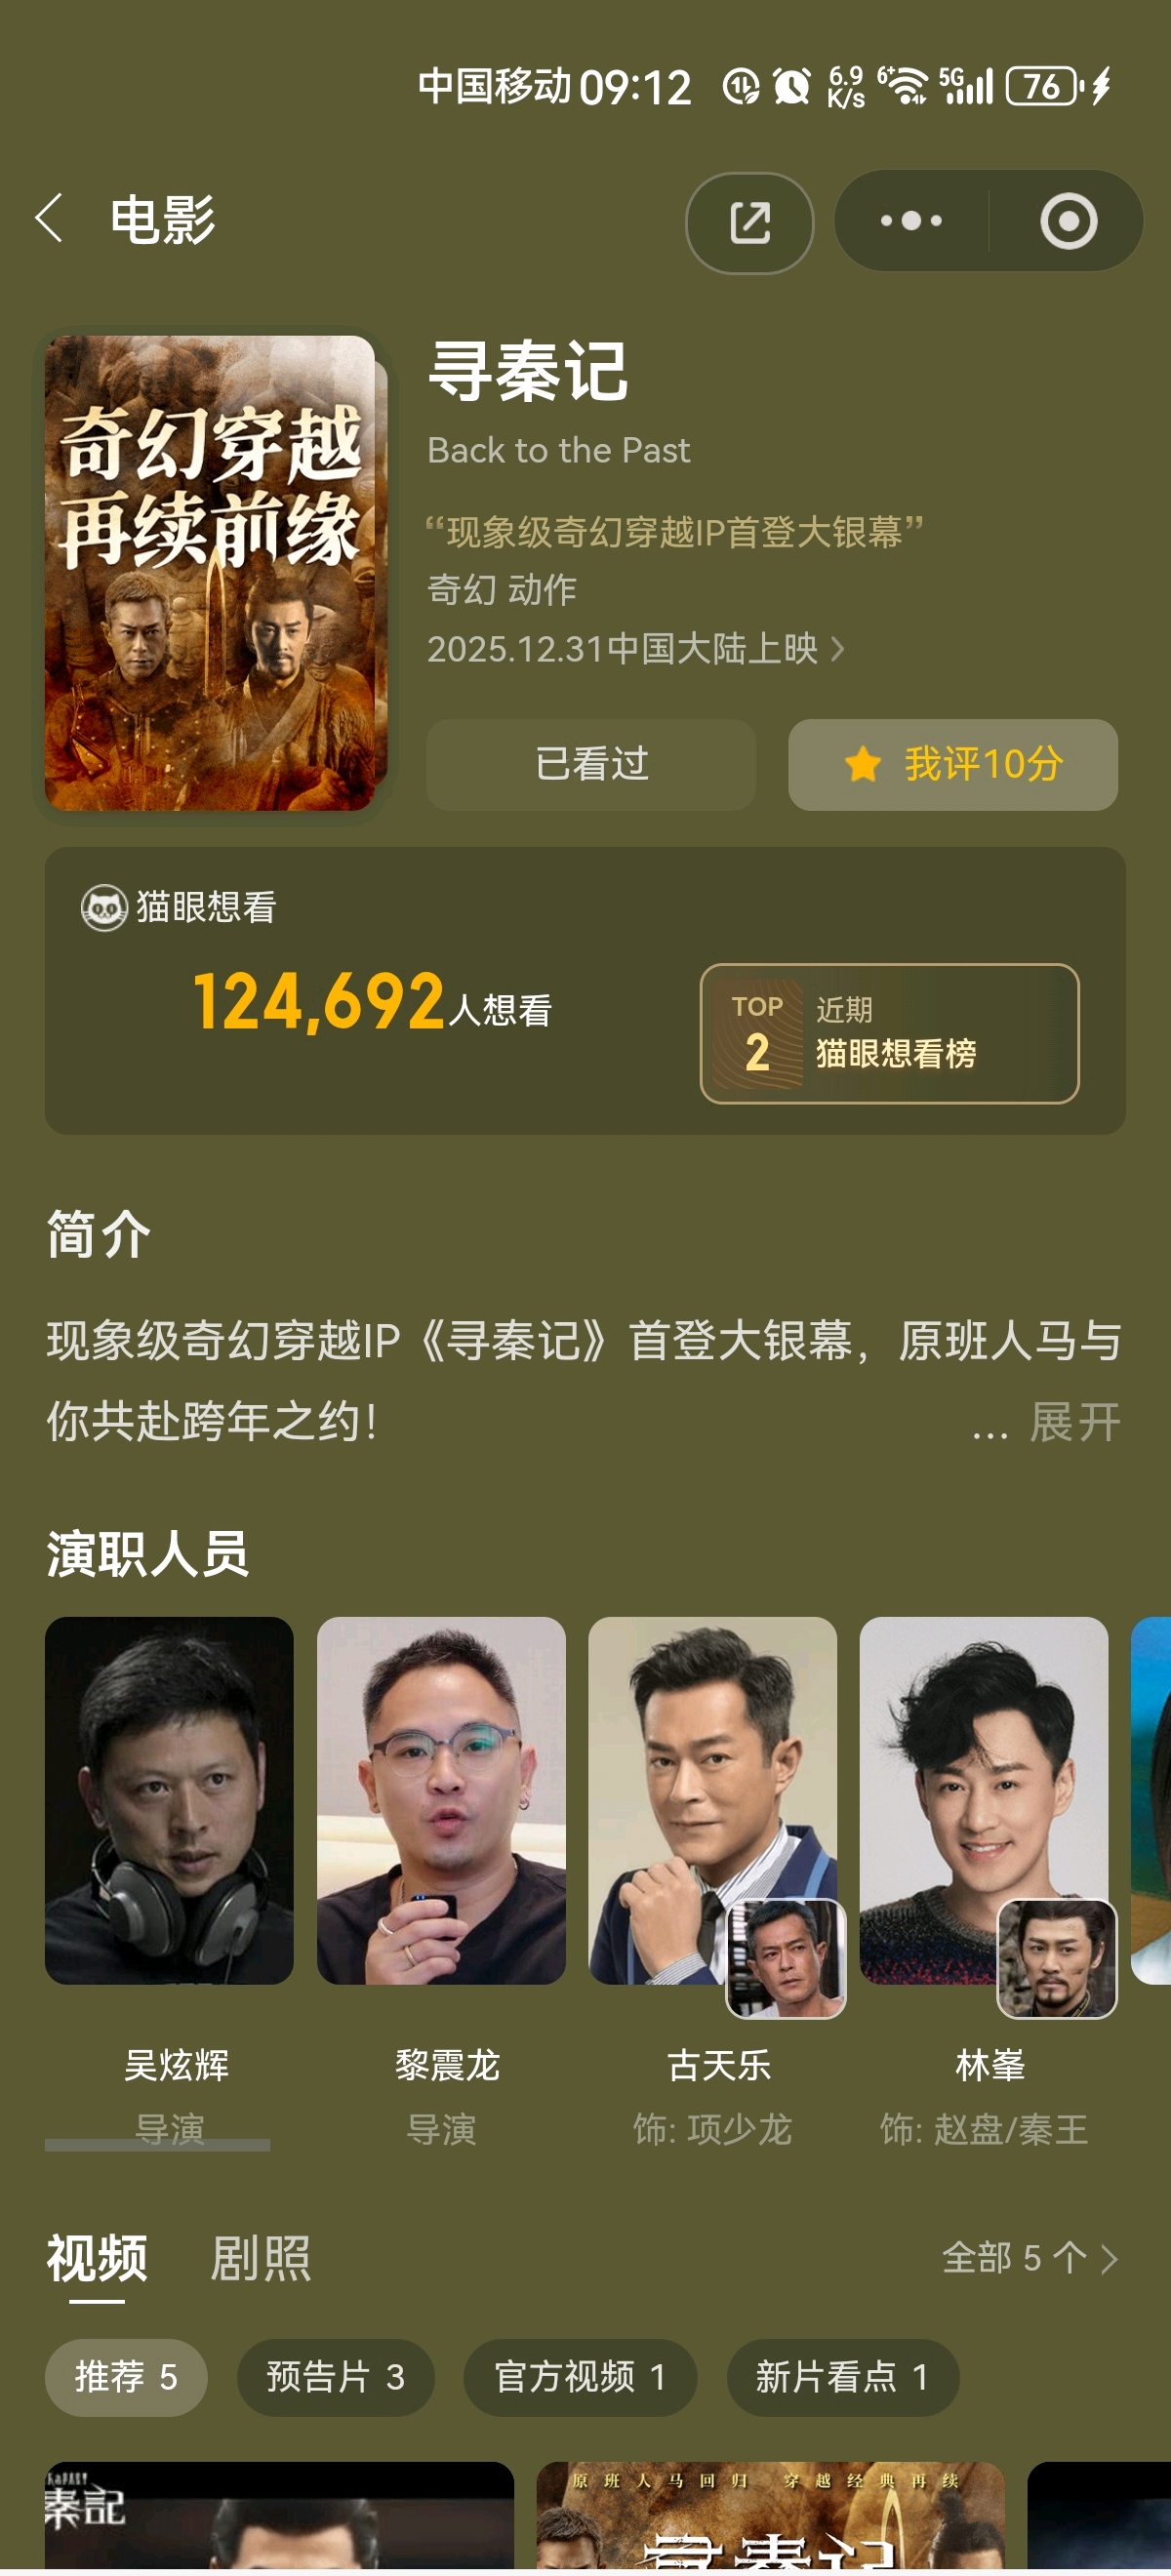Open 林峯's character role thumbnail
This screenshot has width=1171, height=2576.
(x=1057, y=1958)
